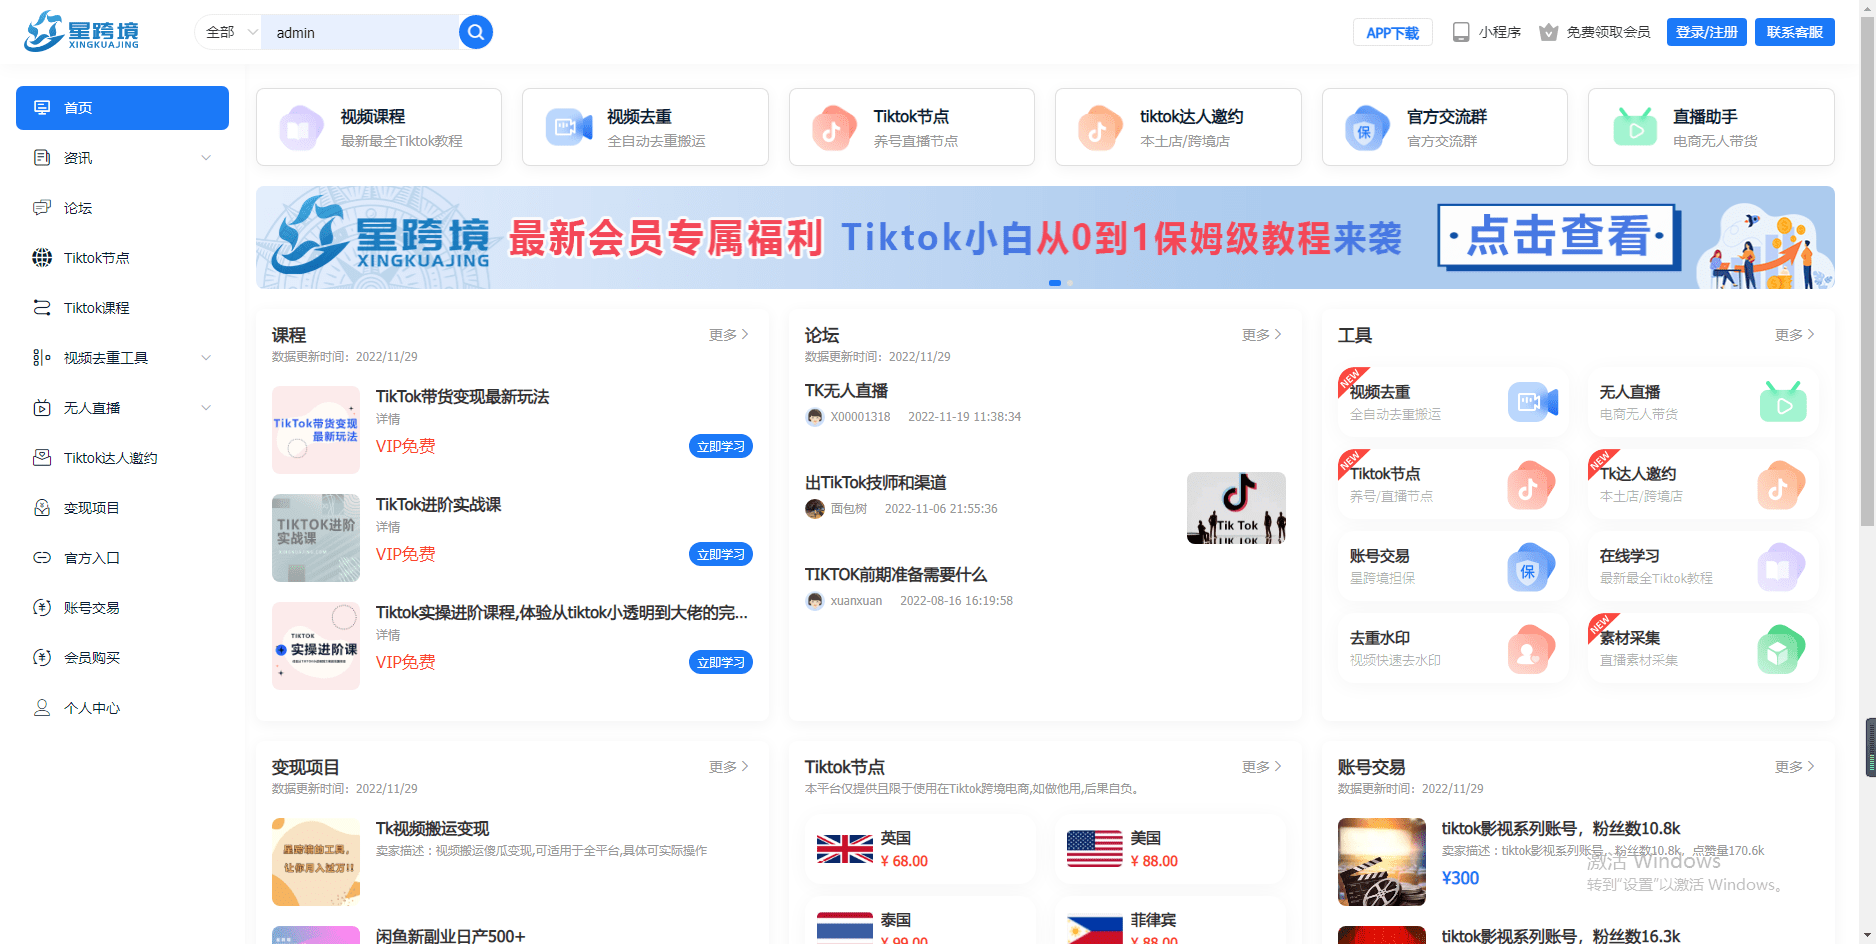The image size is (1876, 944).
Task: Click 更多 in the 论坛 section
Action: pos(1262,335)
